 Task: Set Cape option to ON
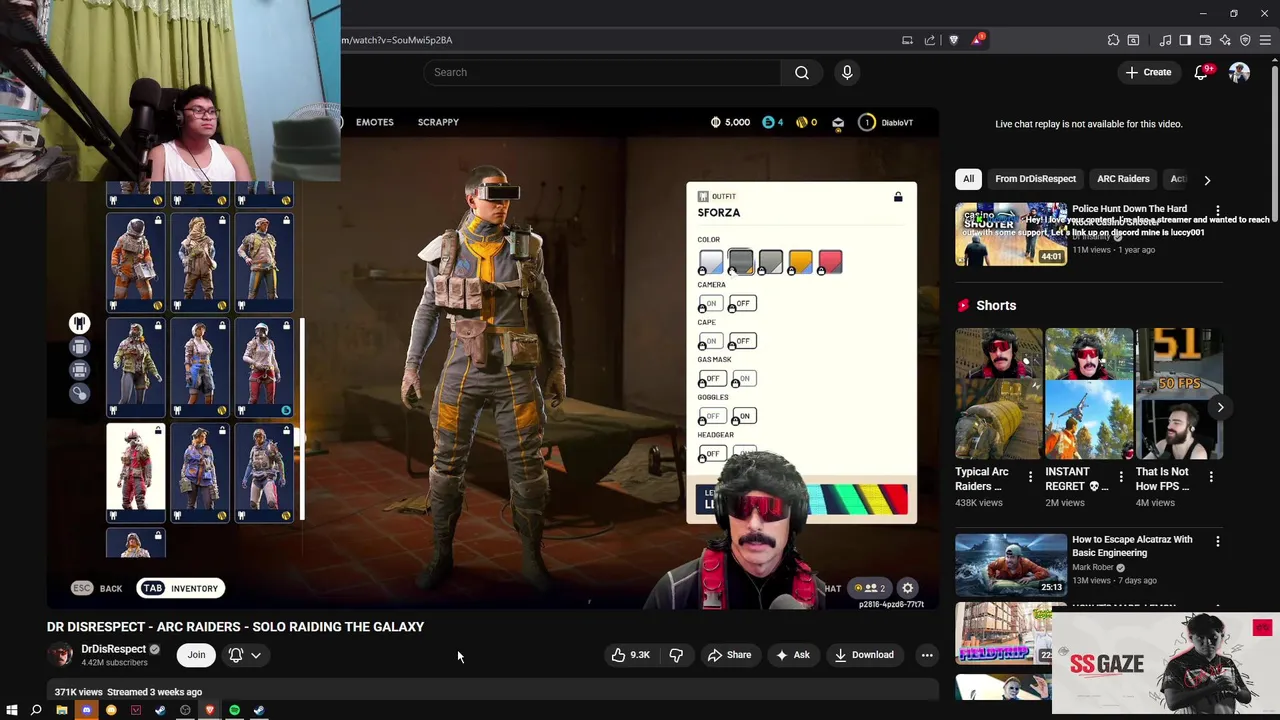[x=710, y=341]
